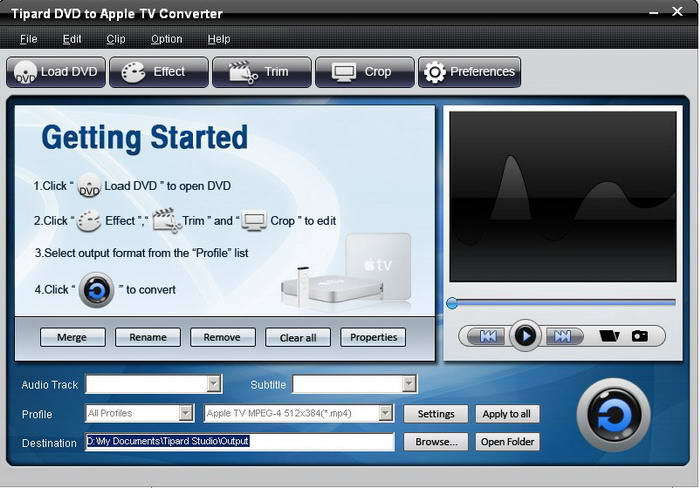Skip to previous chapter in player

tap(487, 336)
